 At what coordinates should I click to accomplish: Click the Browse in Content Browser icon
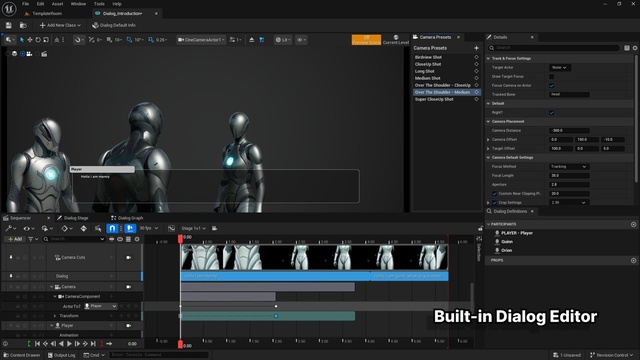tap(23, 25)
